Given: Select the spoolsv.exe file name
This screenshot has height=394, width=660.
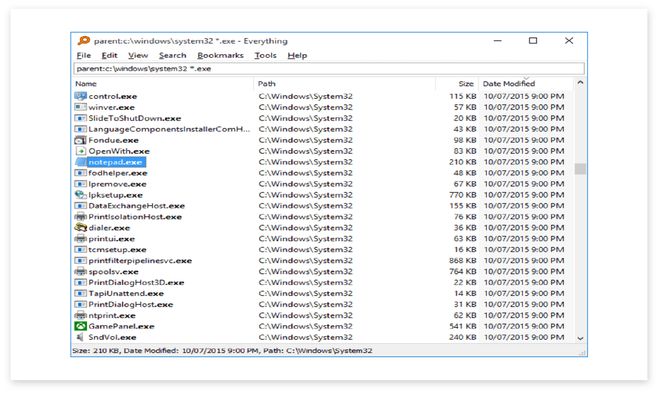Looking at the screenshot, I should tap(113, 272).
